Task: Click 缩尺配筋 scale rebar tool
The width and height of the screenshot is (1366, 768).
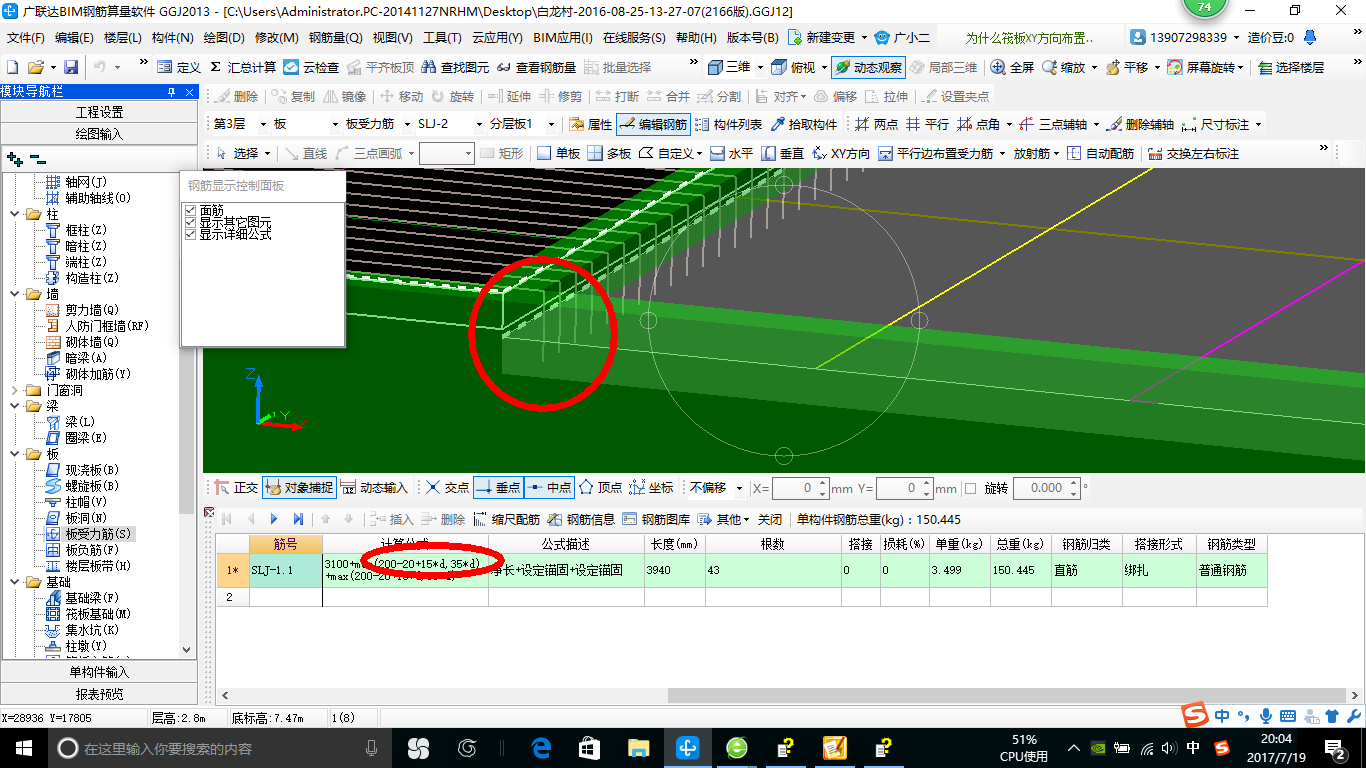Action: (507, 519)
